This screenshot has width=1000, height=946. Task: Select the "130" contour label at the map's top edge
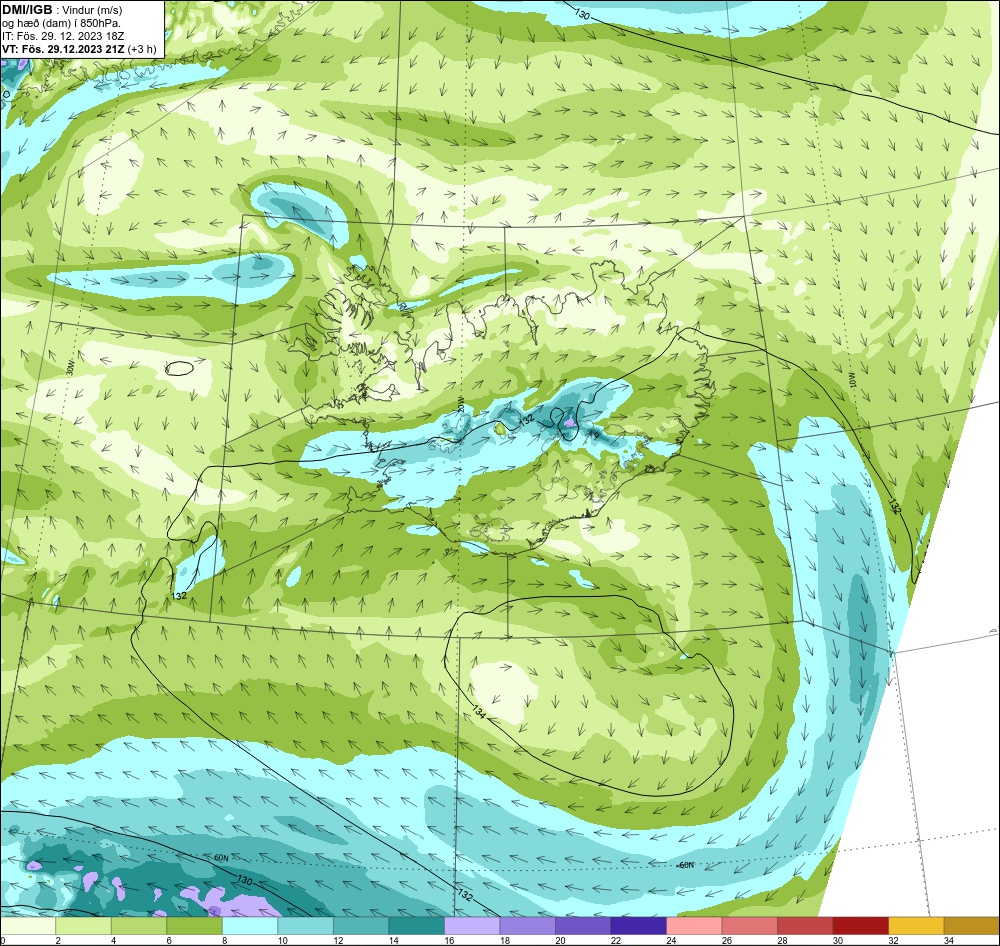(582, 14)
